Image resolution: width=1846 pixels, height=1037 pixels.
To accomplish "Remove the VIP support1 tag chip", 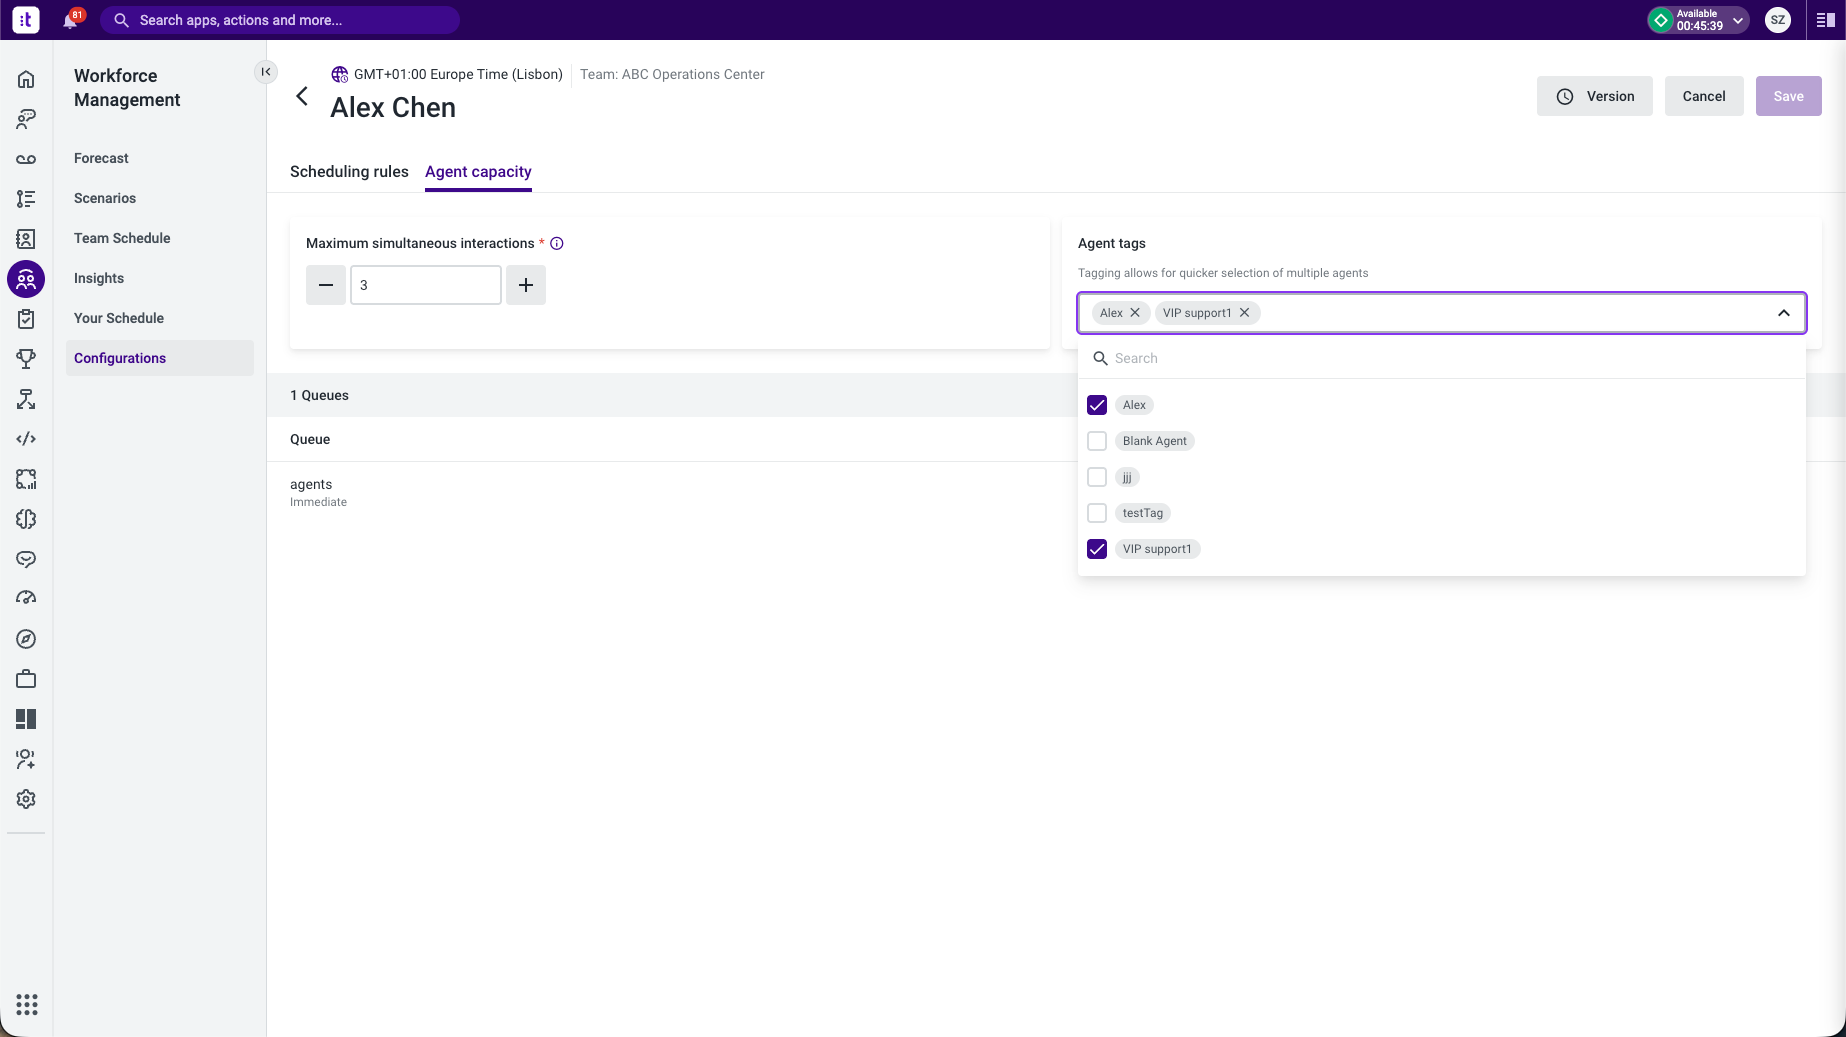I will [x=1245, y=313].
